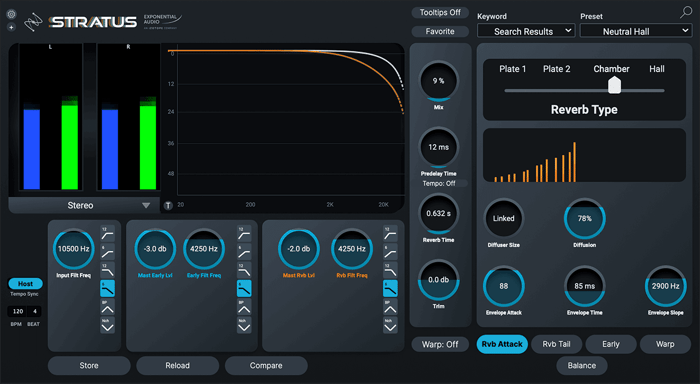Click the Reverb Type slider handle
The height and width of the screenshot is (384, 700).
click(615, 85)
